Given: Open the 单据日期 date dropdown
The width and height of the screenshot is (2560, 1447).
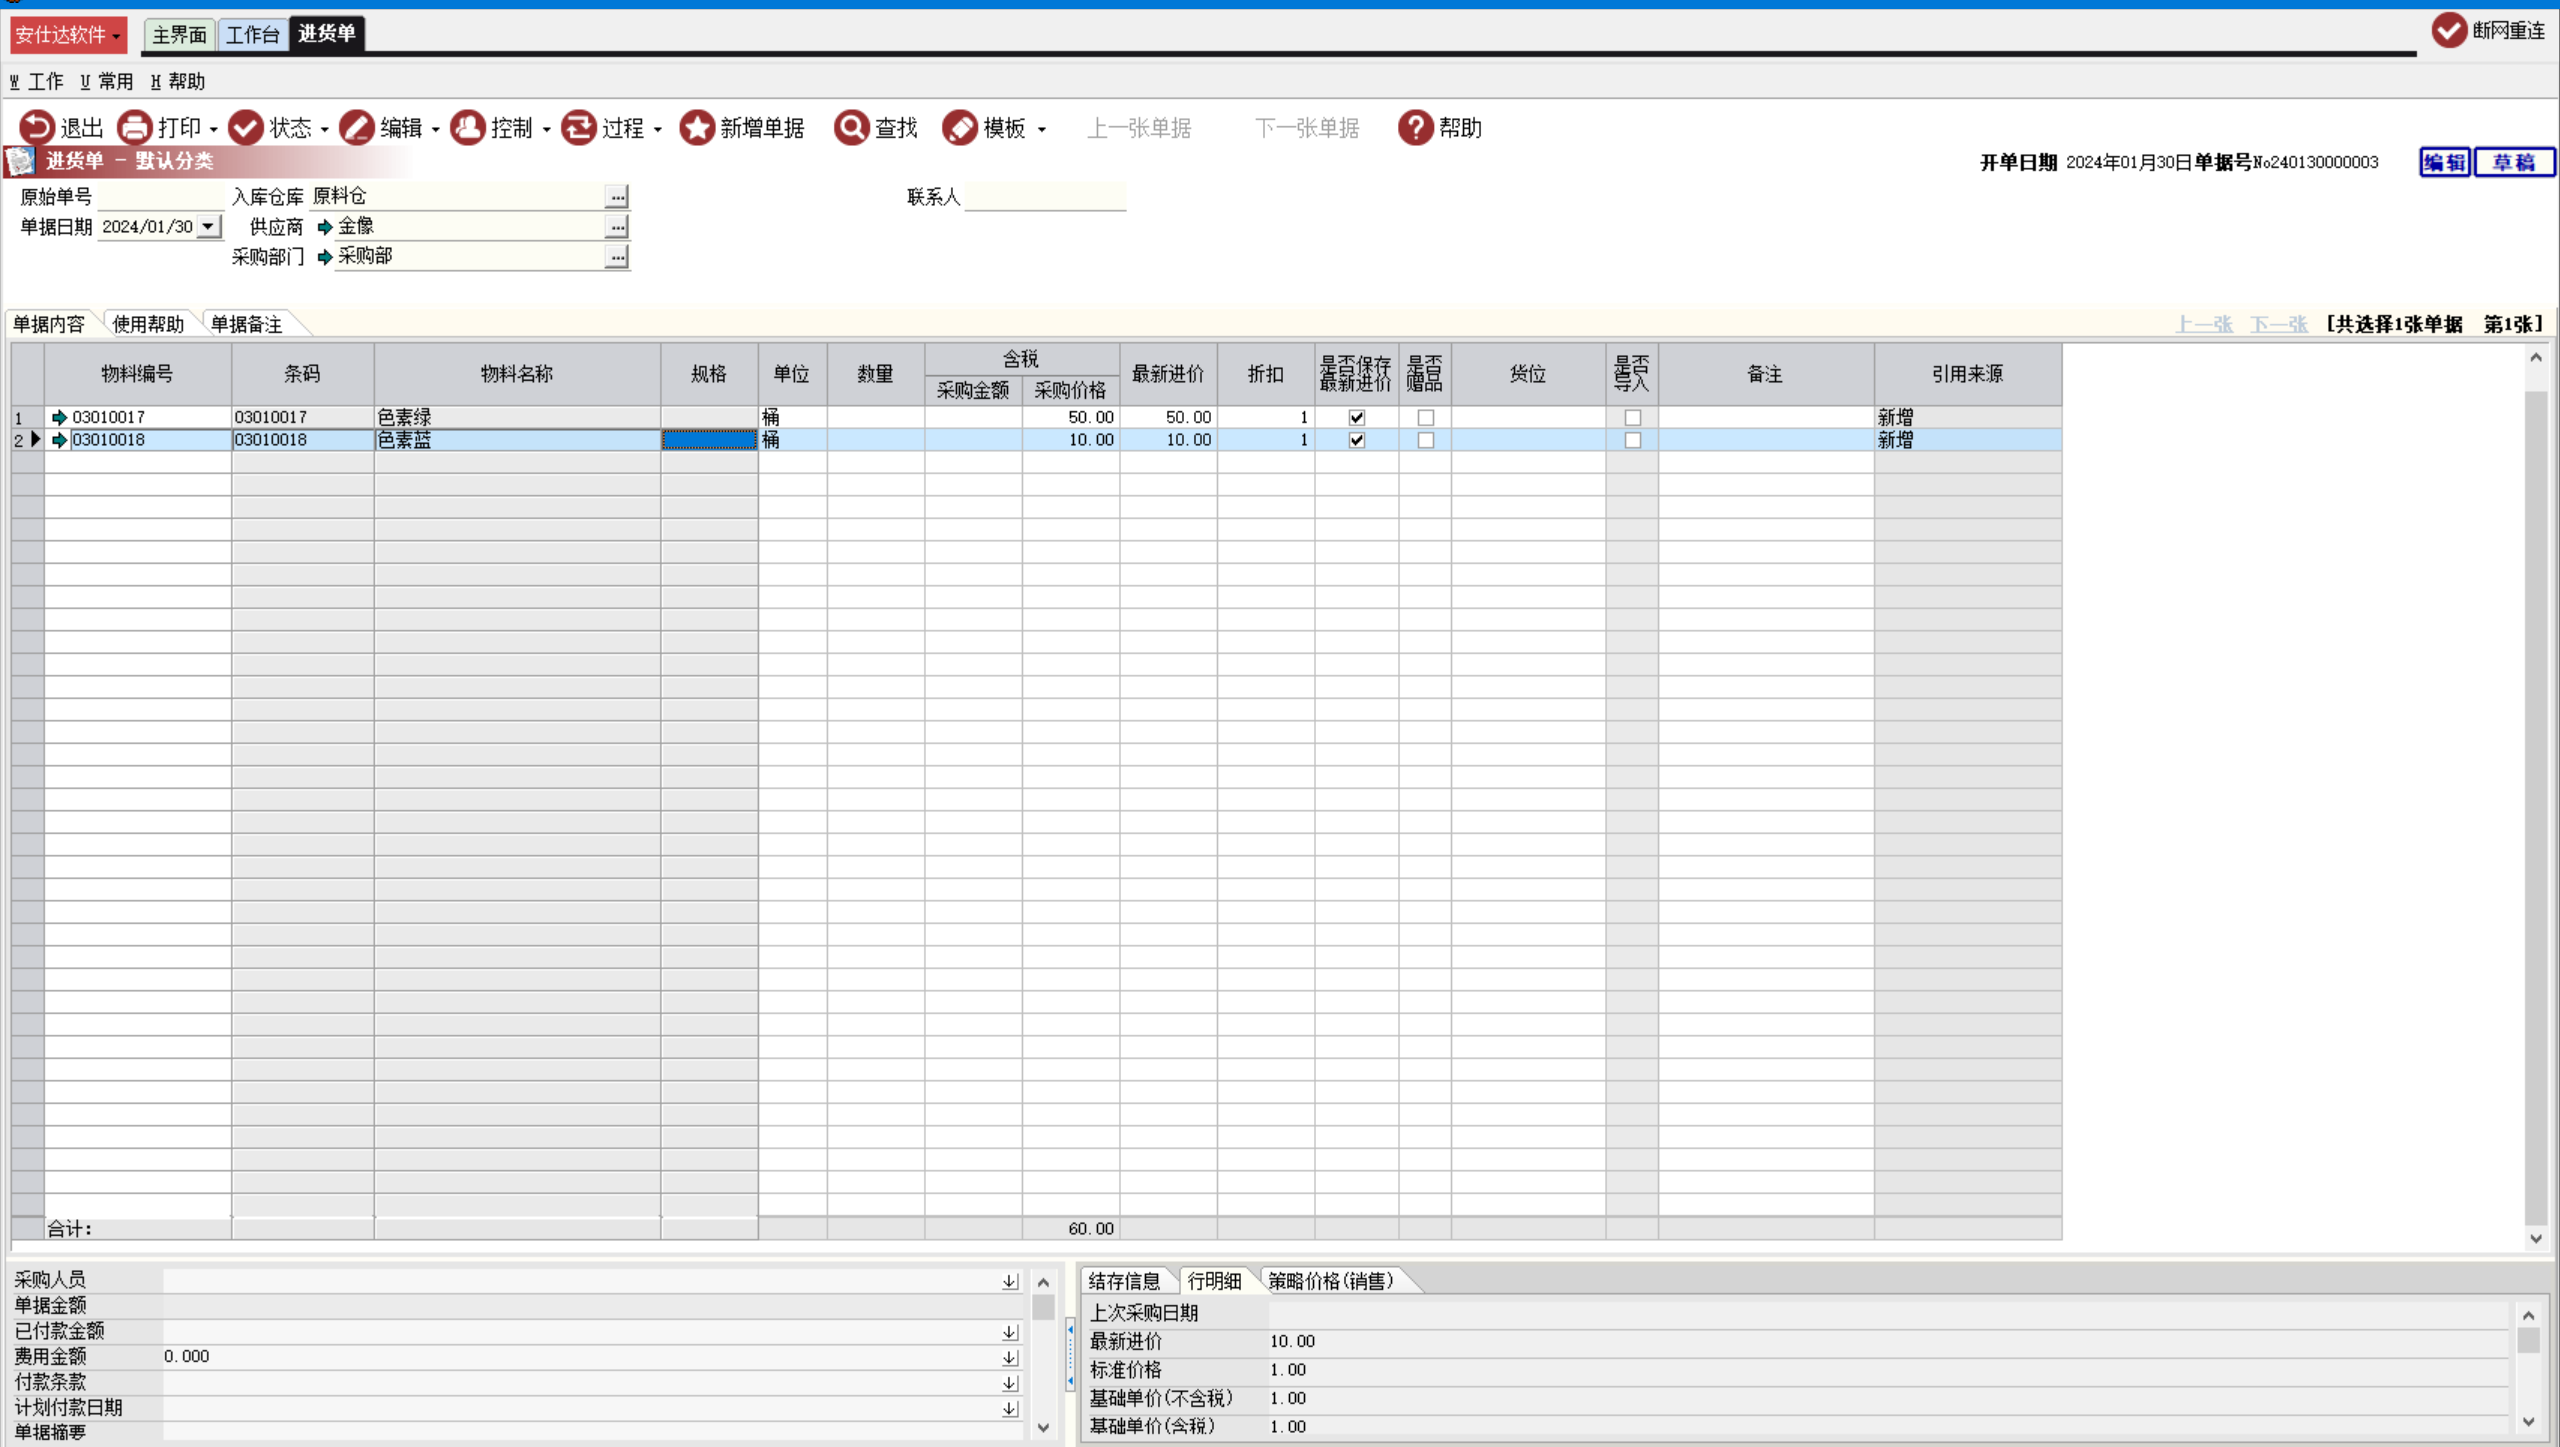Looking at the screenshot, I should point(208,227).
